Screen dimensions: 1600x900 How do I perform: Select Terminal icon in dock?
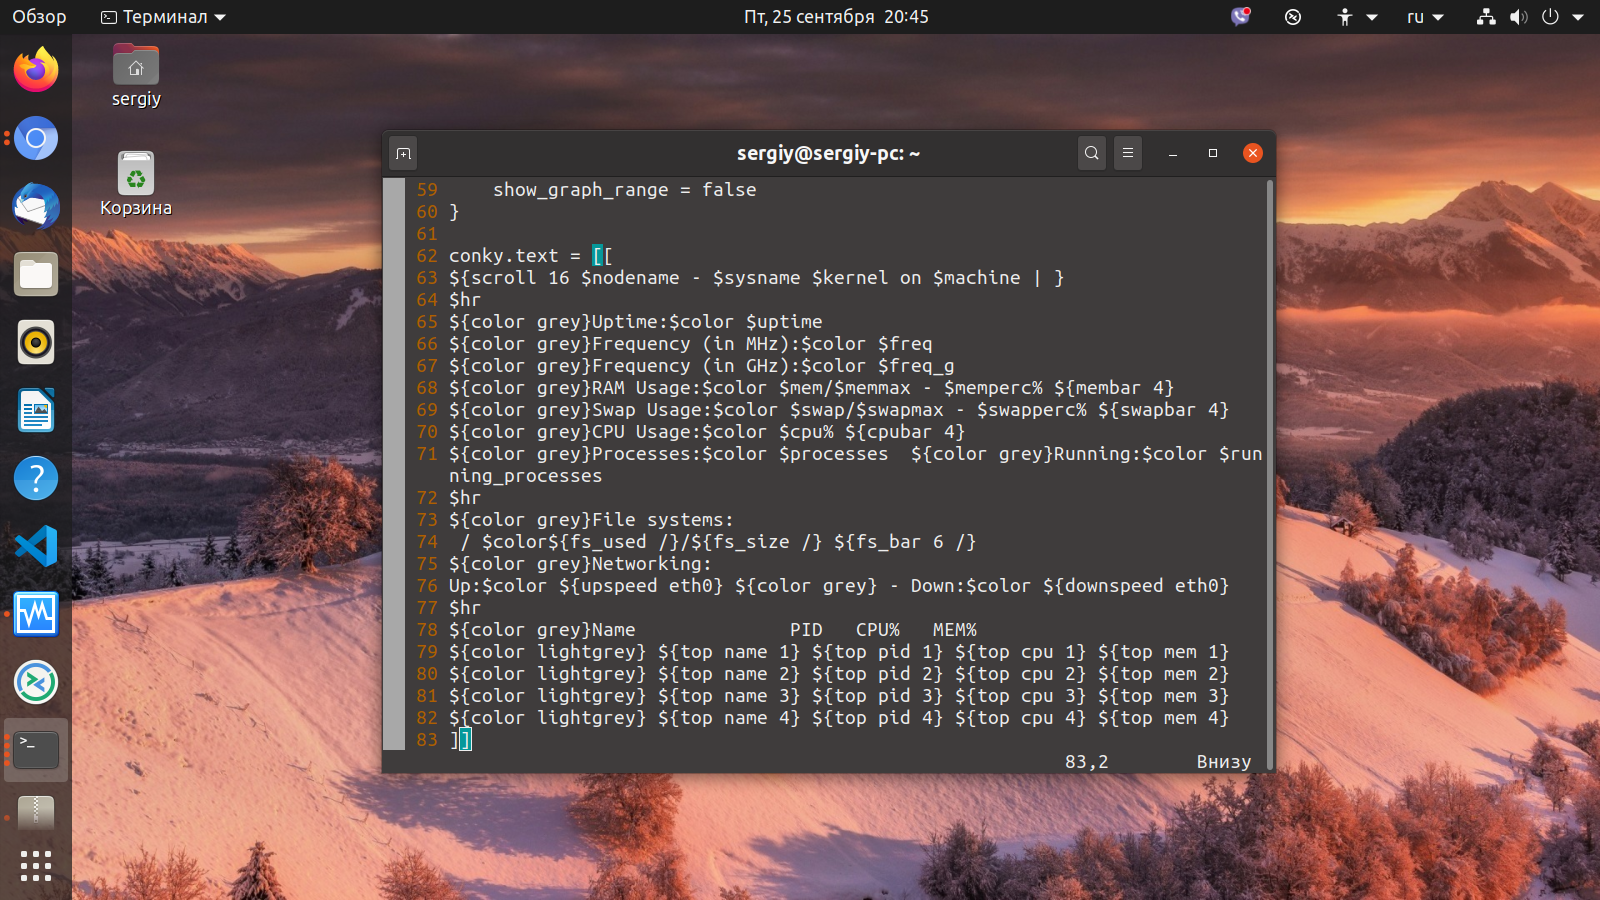(36, 750)
